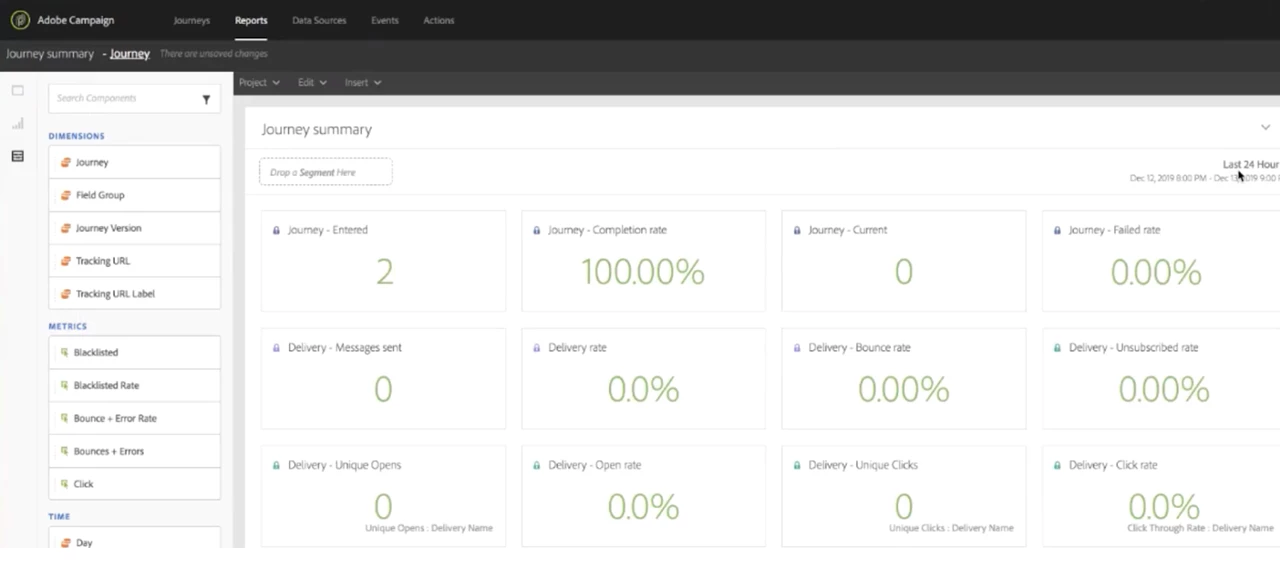Image resolution: width=1280 pixels, height=562 pixels.
Task: Click the Delivery - Messages sent card title
Action: 345,348
